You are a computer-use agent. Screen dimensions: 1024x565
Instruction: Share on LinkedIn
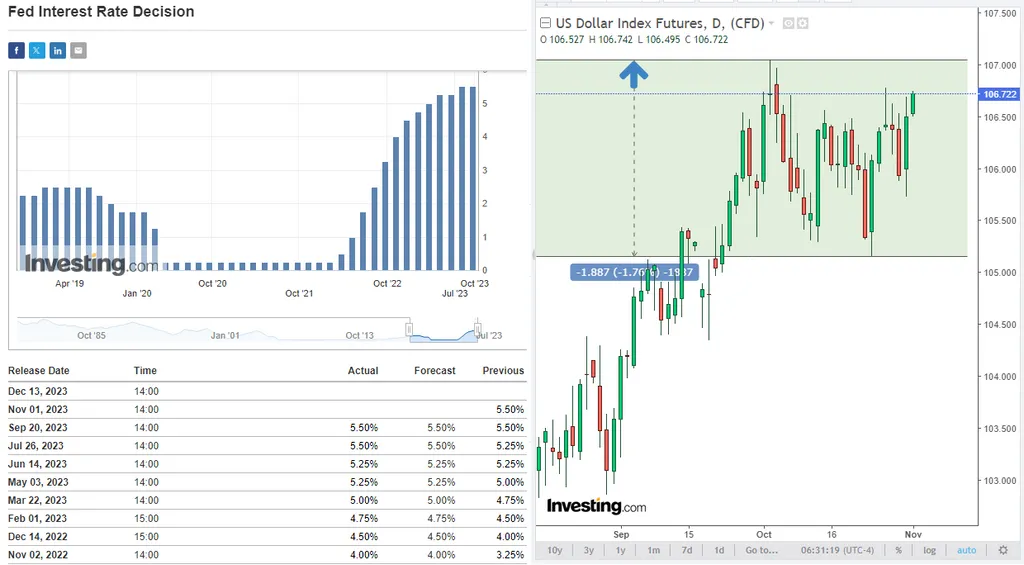click(x=58, y=50)
